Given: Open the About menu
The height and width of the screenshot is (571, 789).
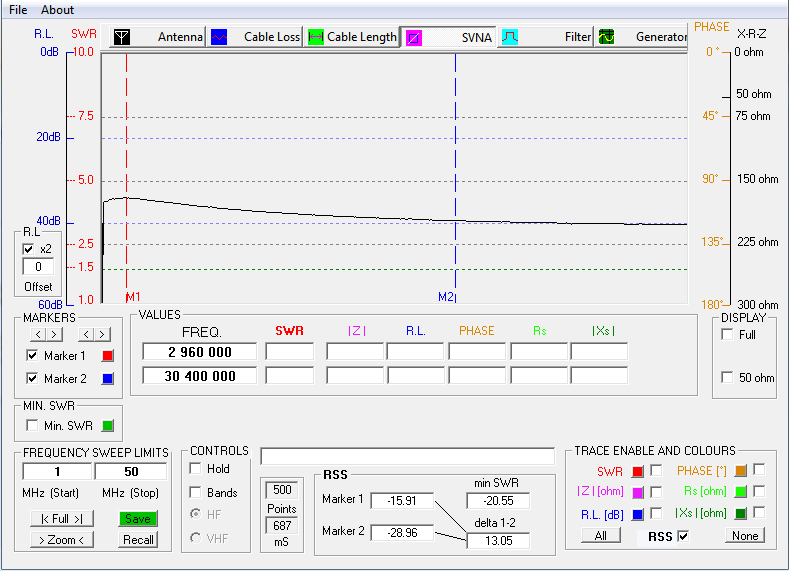Looking at the screenshot, I should tap(57, 9).
